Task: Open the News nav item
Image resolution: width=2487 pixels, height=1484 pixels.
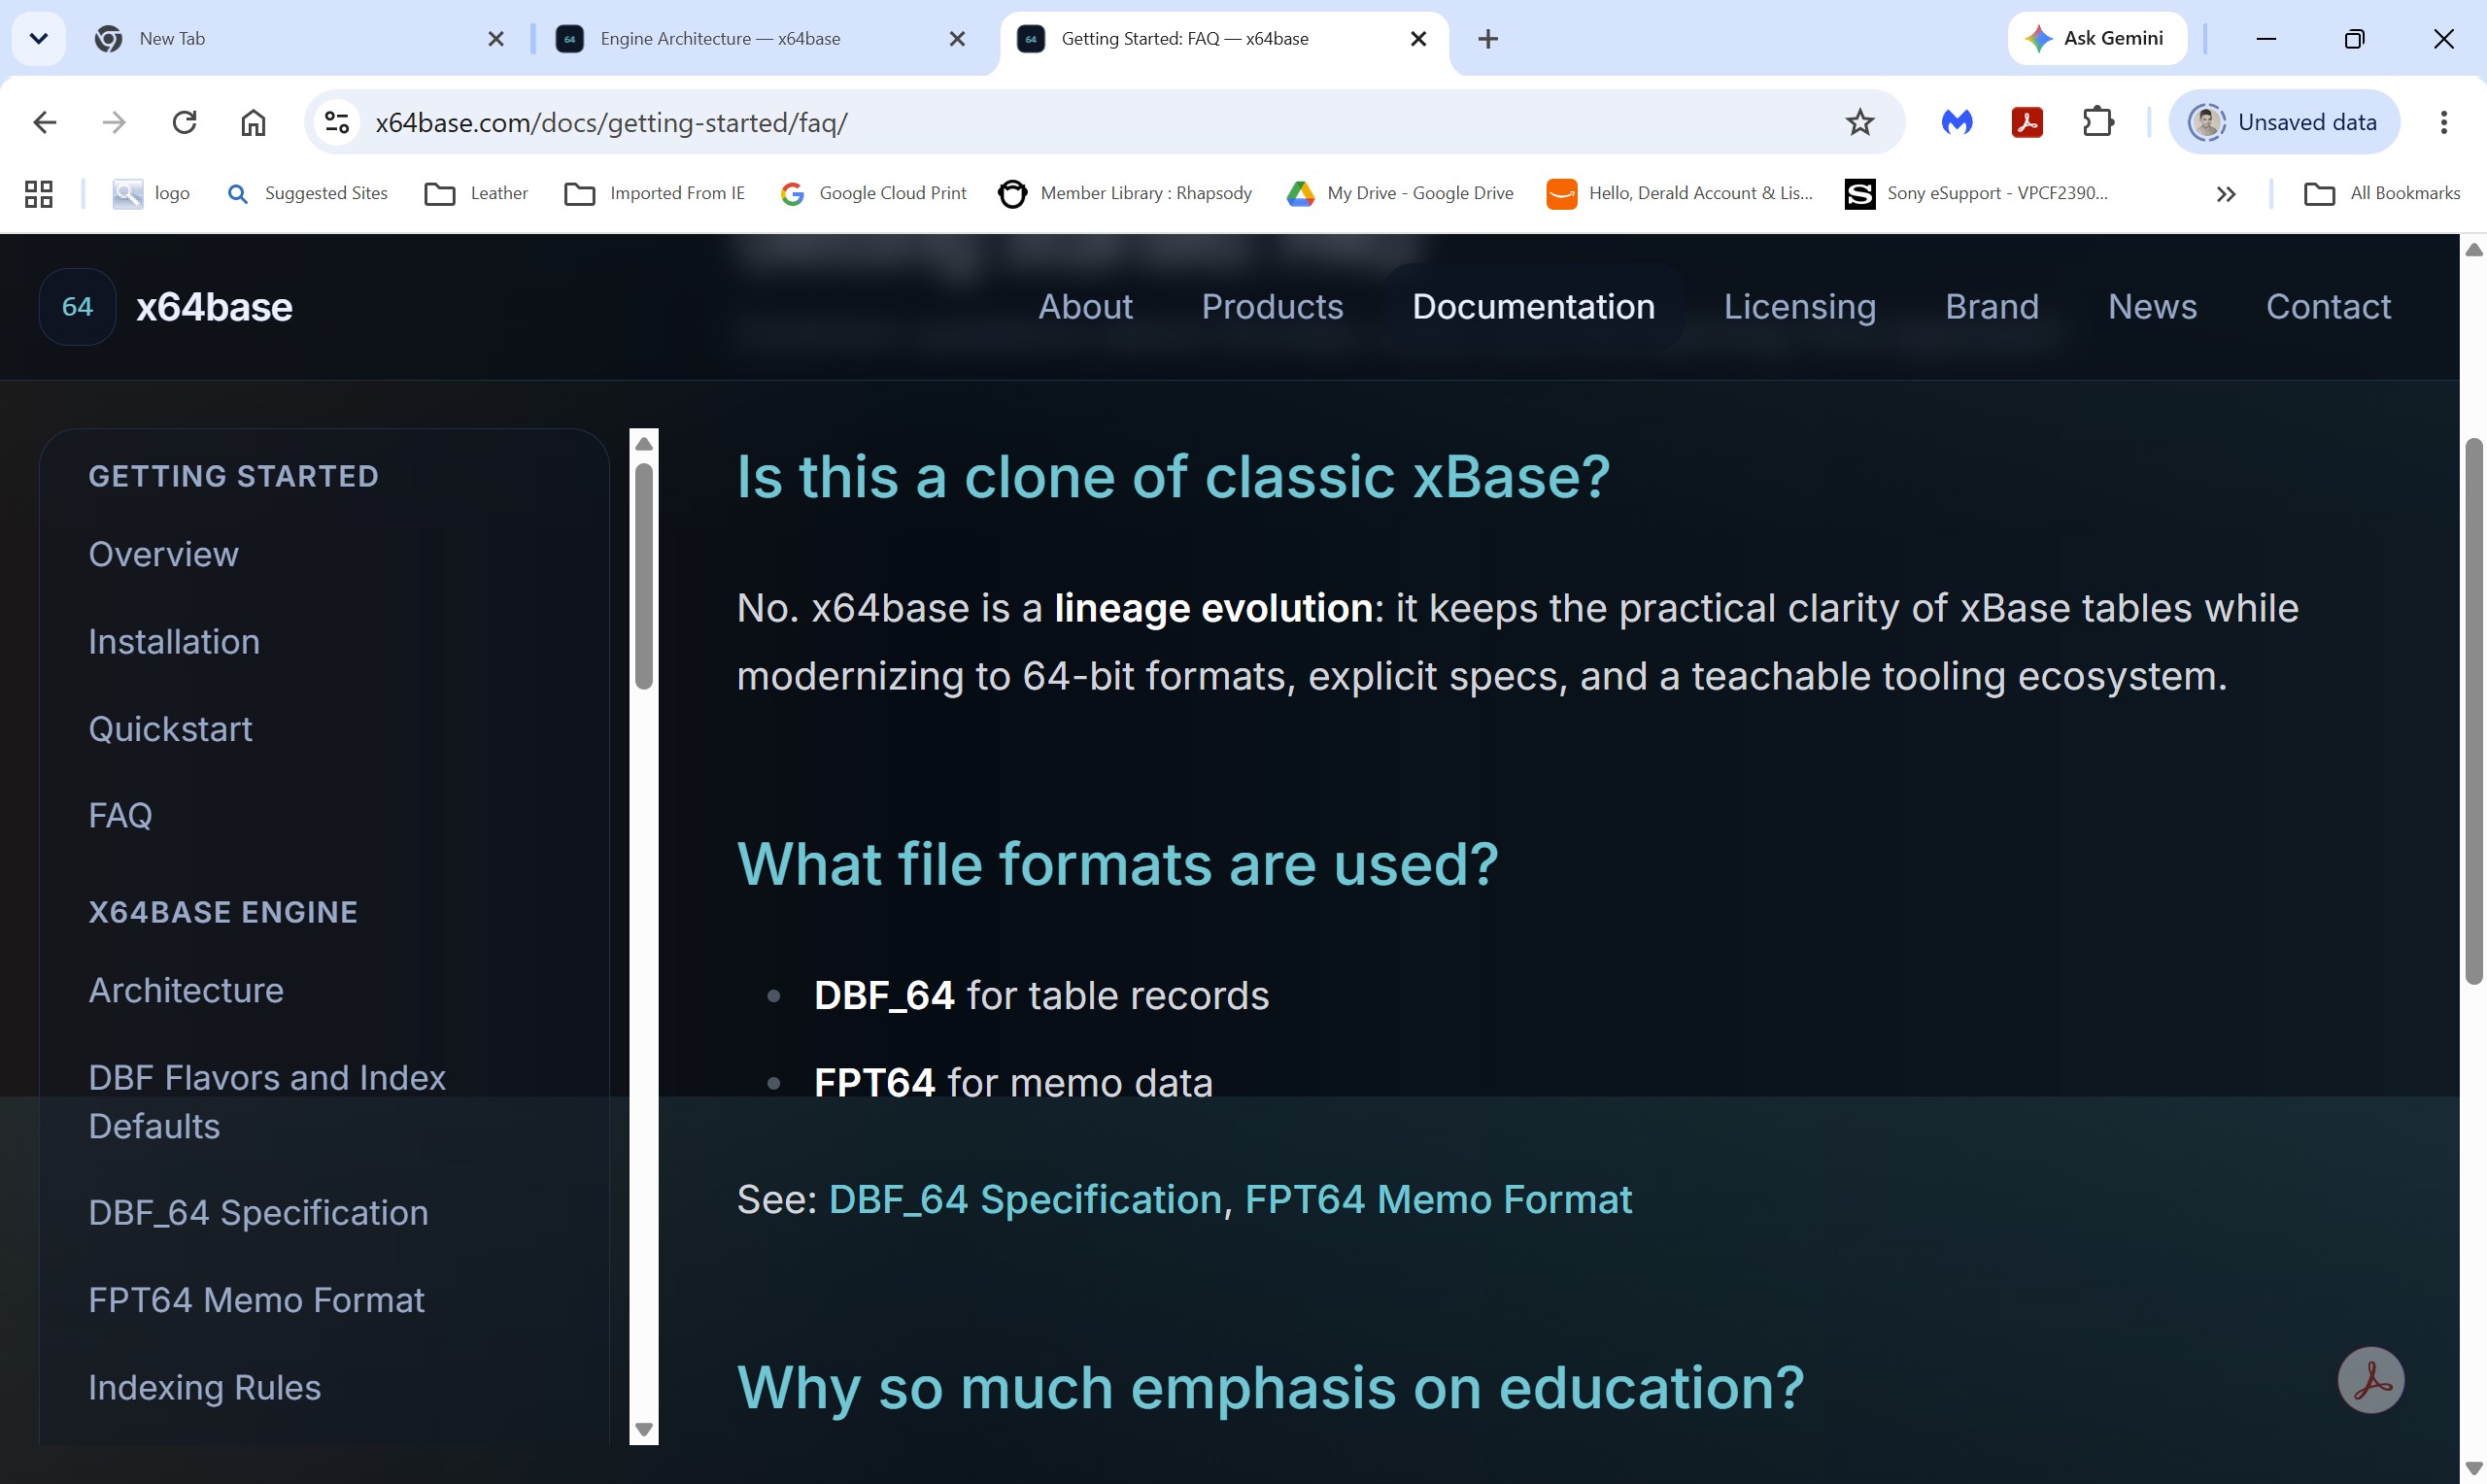Action: (2152, 306)
